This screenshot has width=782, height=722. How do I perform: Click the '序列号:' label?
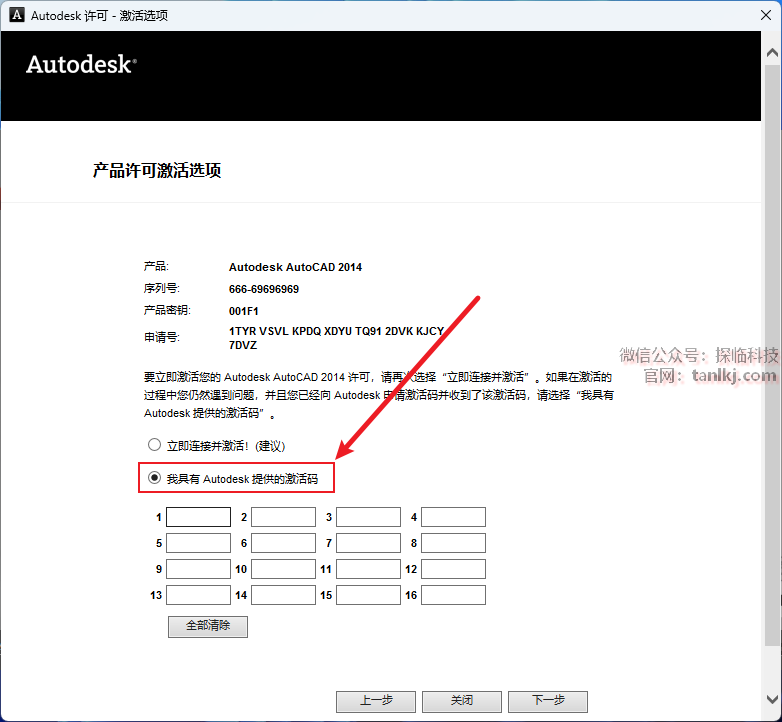pos(162,288)
